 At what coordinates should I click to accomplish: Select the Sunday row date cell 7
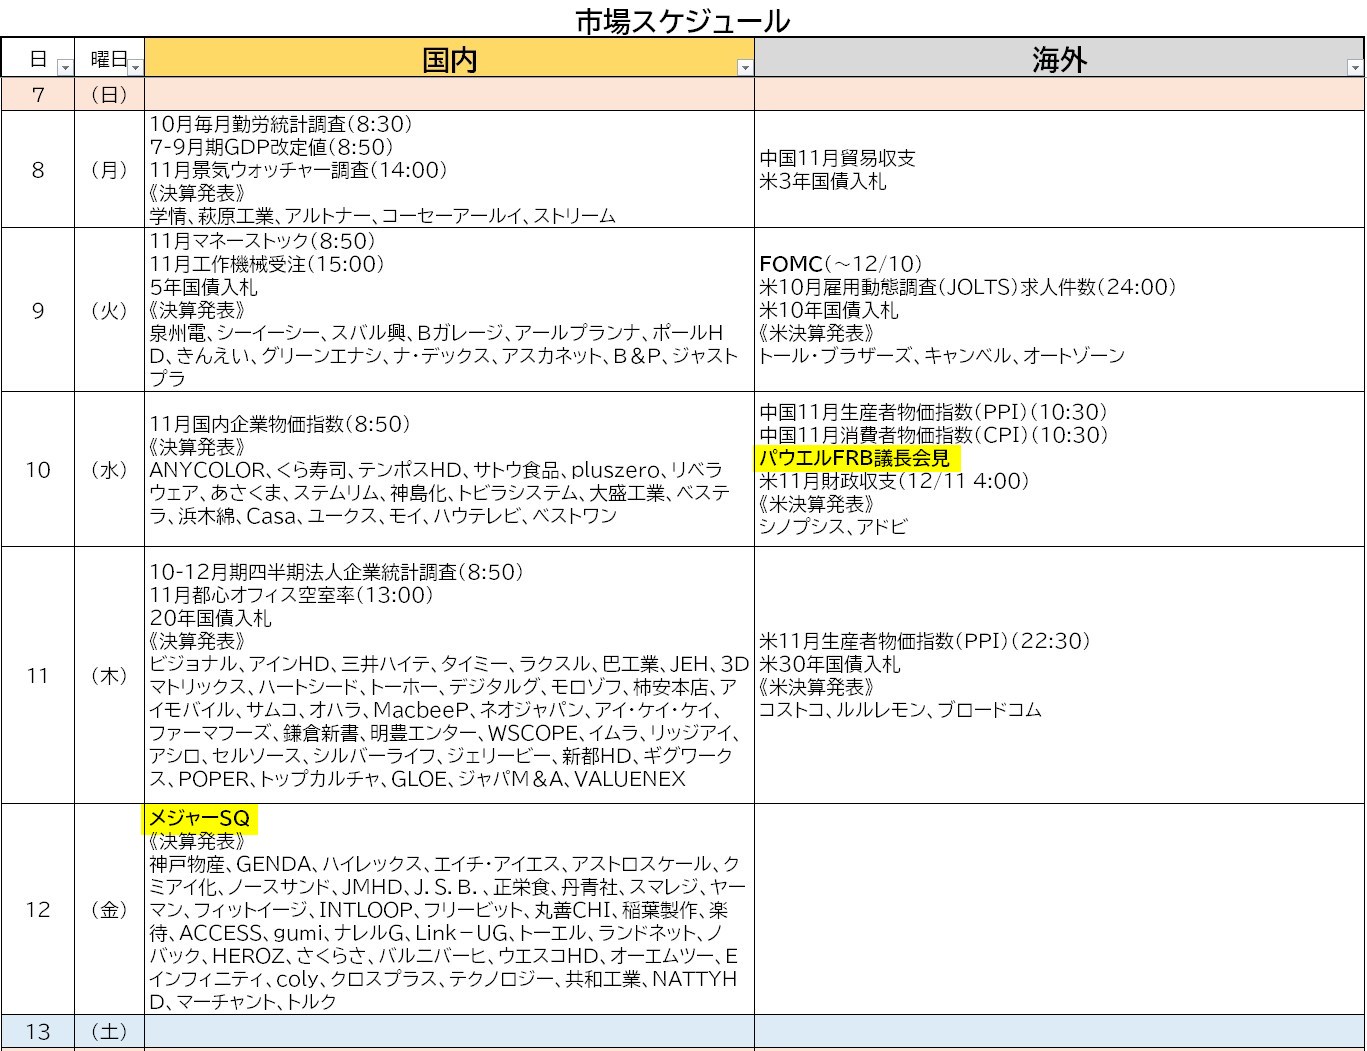pos(38,95)
